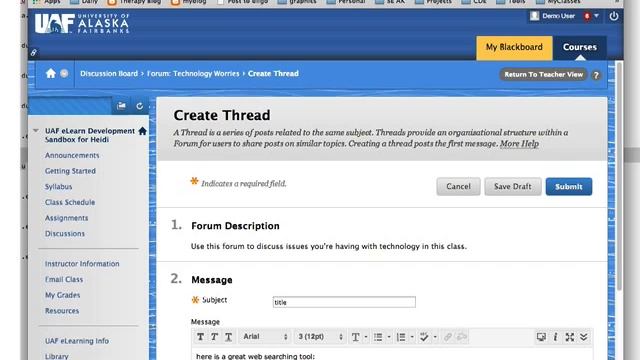
Task: Click the insert link icon in editor
Action: pos(448,337)
